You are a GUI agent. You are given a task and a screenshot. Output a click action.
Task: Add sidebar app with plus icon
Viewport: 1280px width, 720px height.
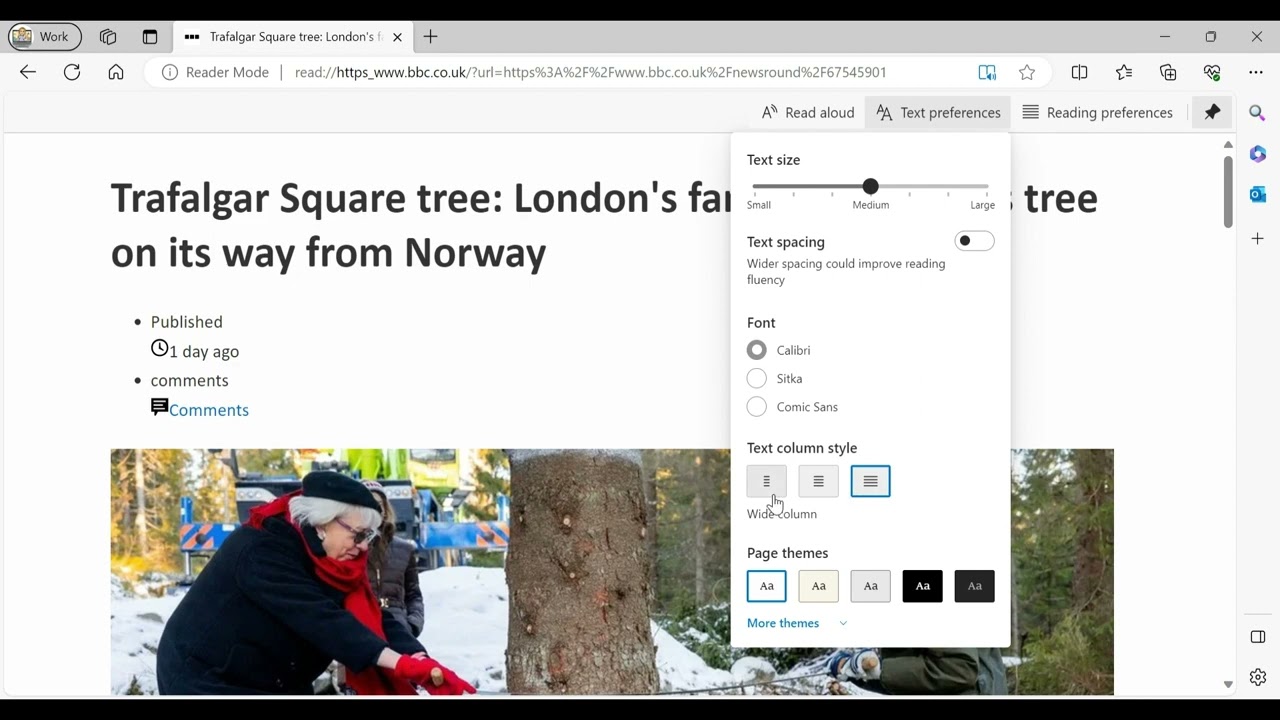[1258, 238]
